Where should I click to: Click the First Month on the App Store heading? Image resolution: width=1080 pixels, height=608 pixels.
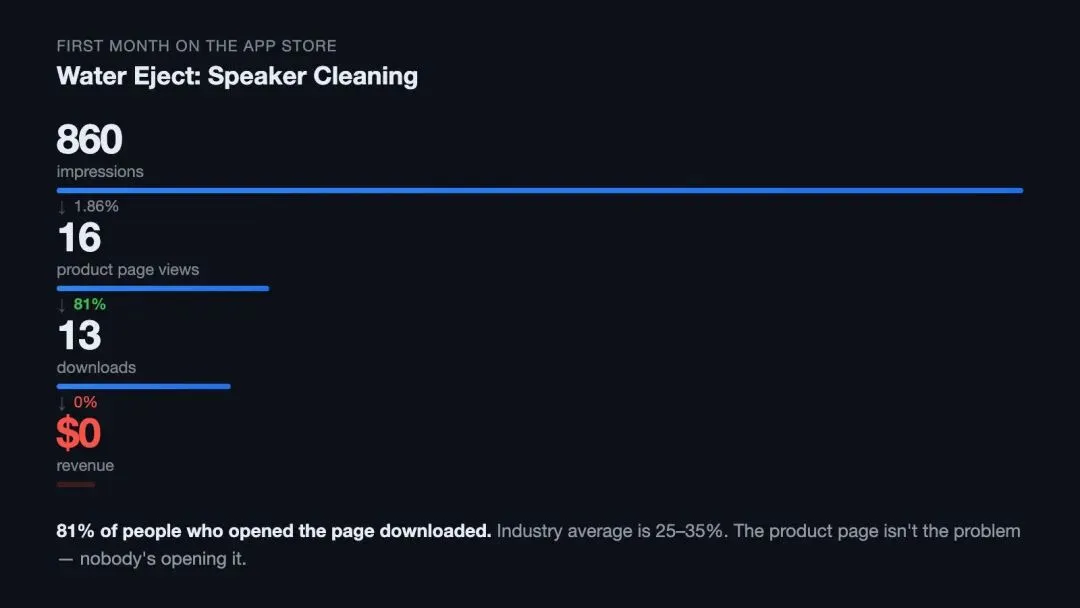[x=196, y=46]
